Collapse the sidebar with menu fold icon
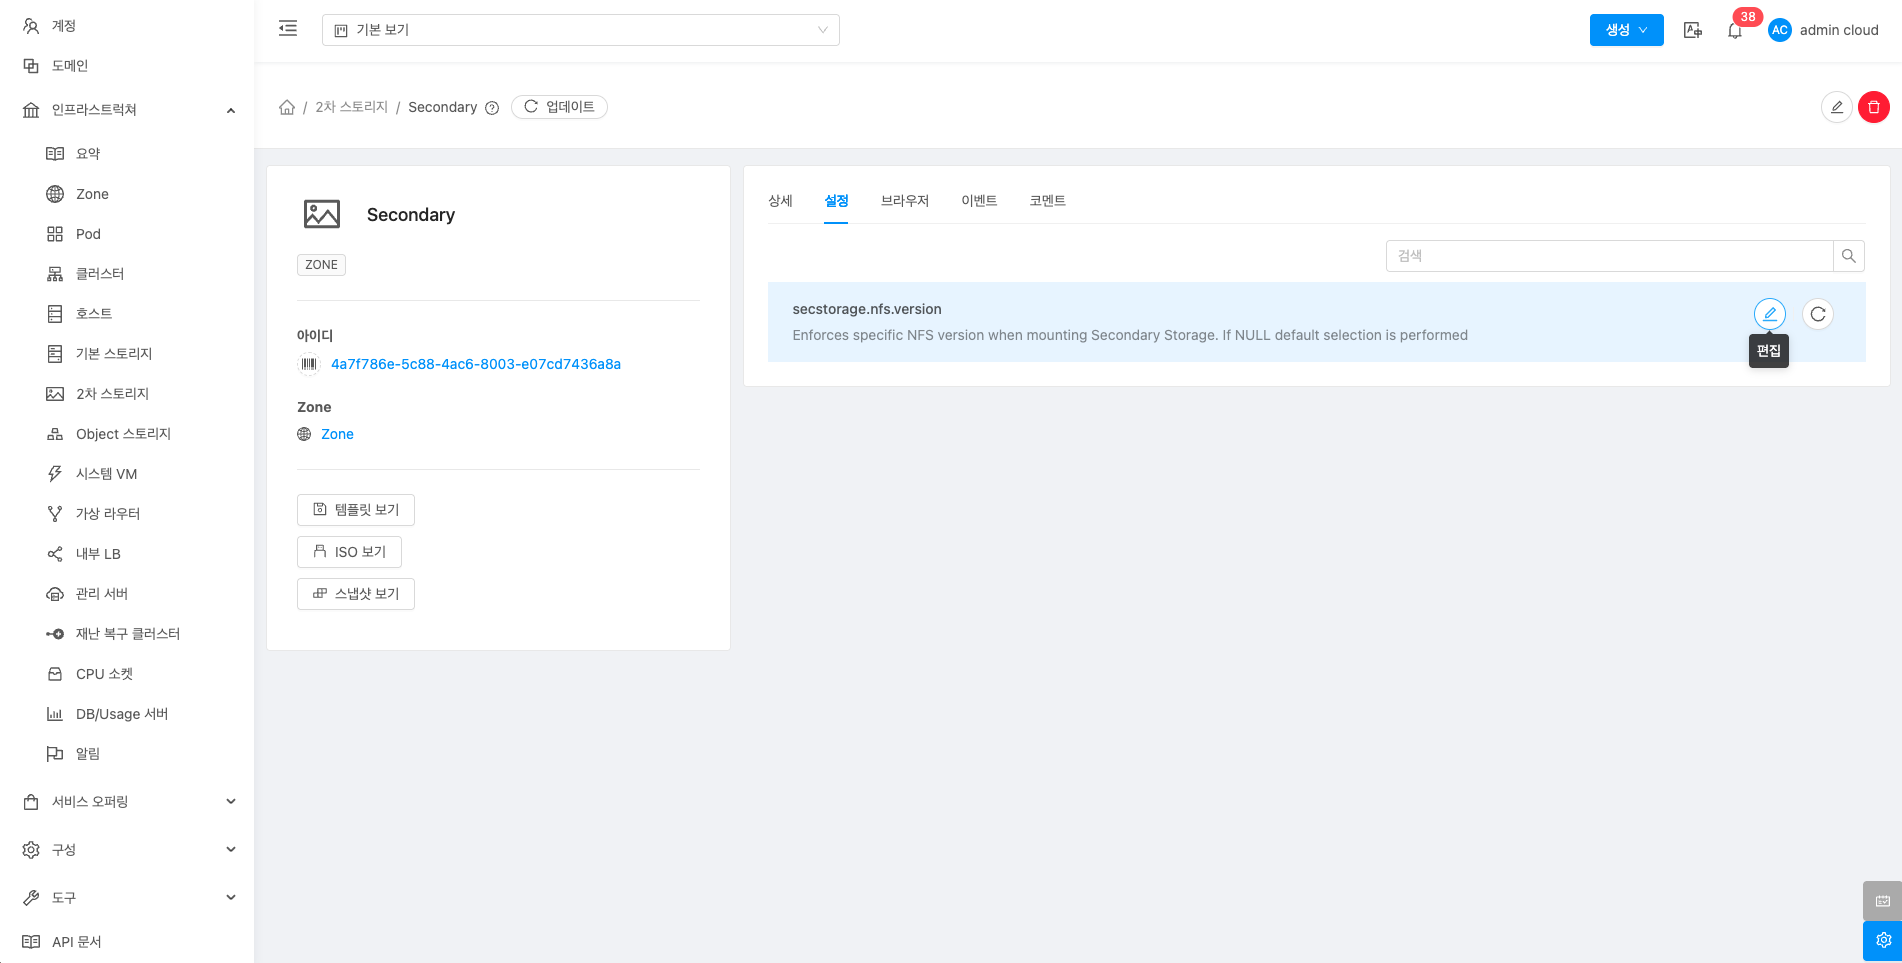Screen dimensions: 1902x963 point(288,29)
